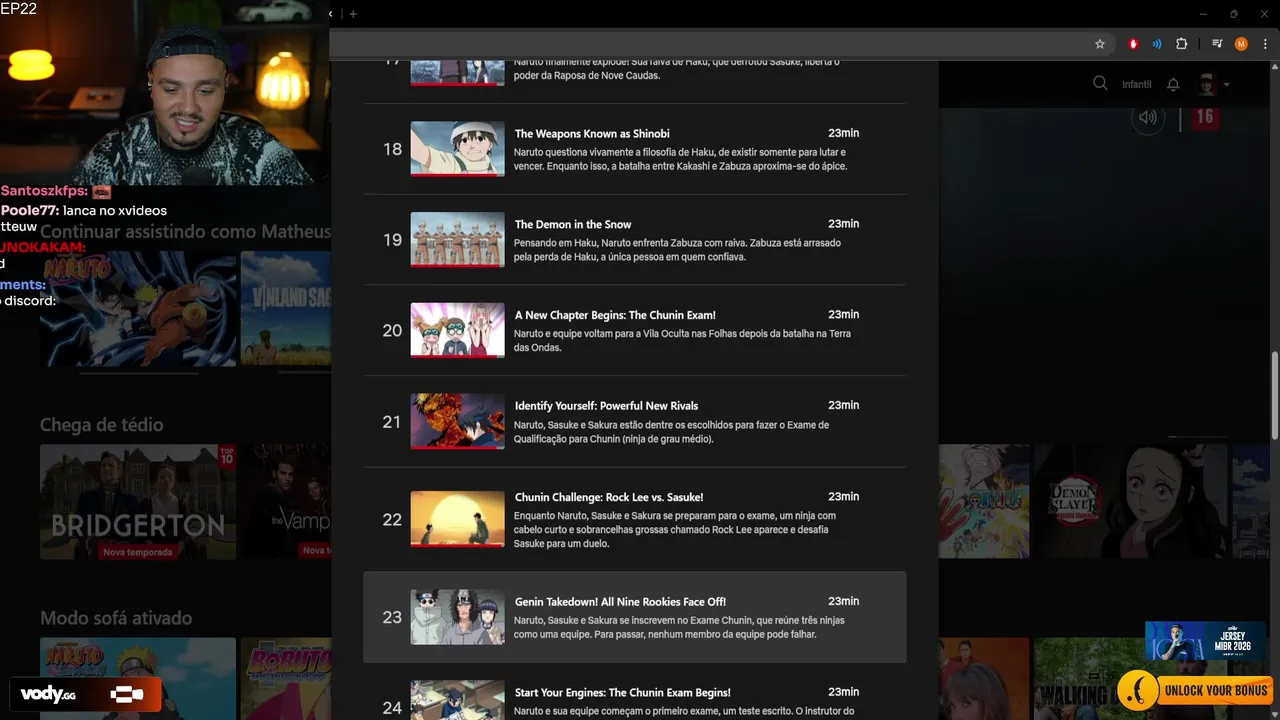Screen dimensions: 1280x720
Task: Expand the Netflix profile menu caret
Action: (1226, 85)
